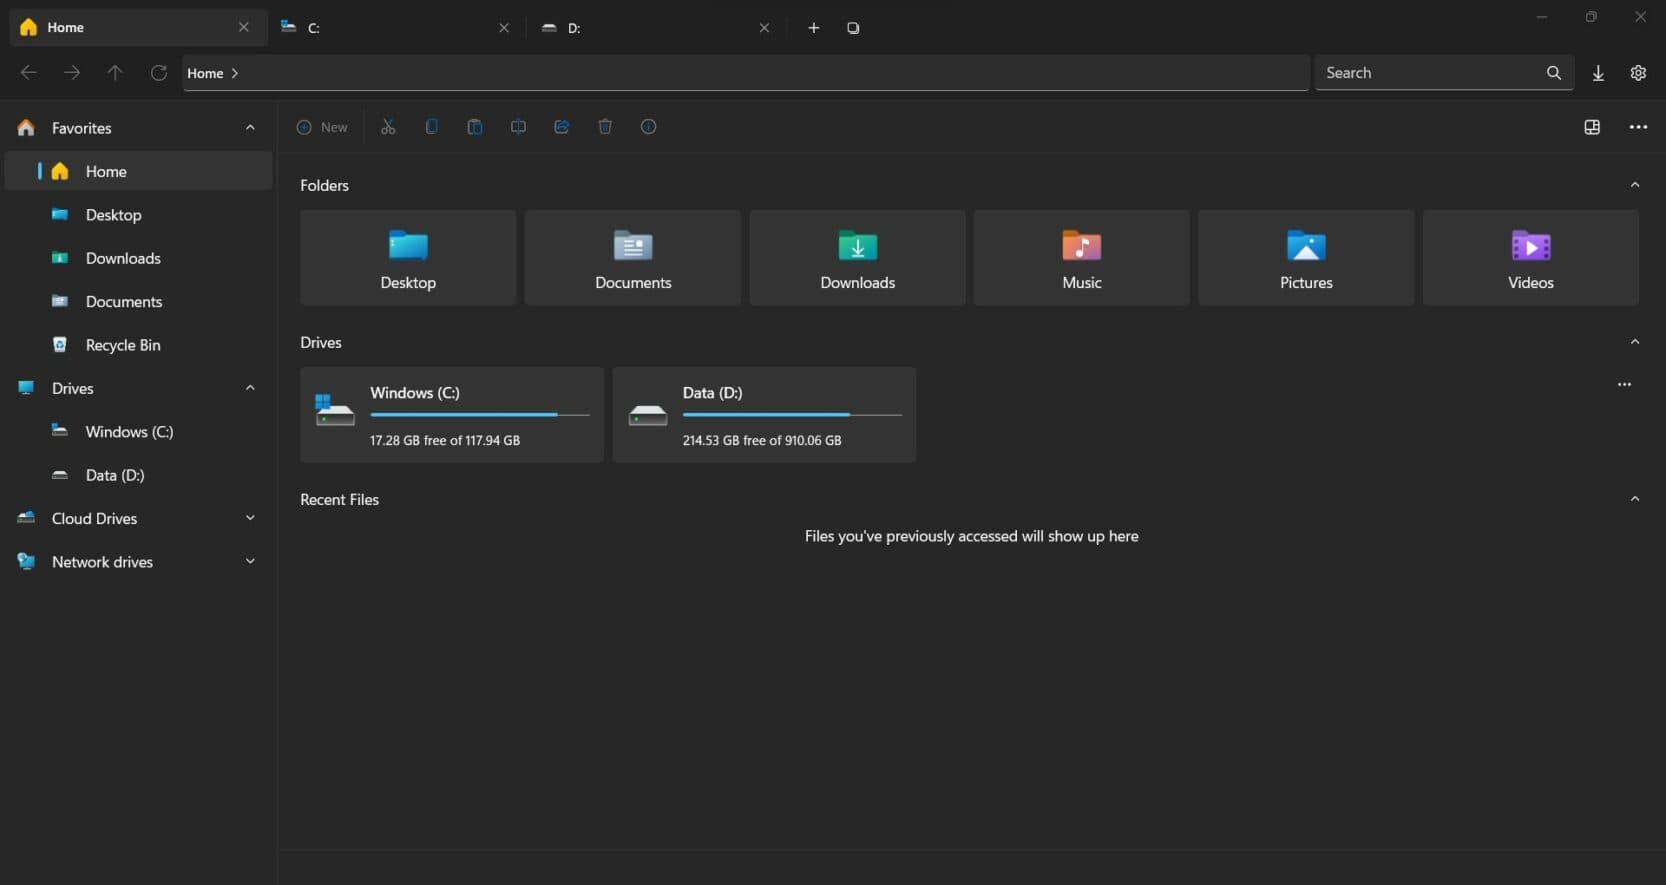Close the C: tab
Viewport: 1666px width, 885px height.
(504, 28)
